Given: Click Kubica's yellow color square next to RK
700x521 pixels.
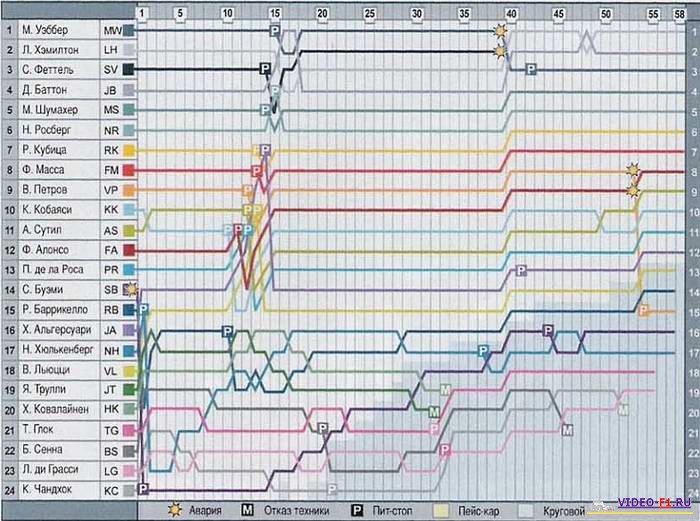Looking at the screenshot, I should click(129, 150).
